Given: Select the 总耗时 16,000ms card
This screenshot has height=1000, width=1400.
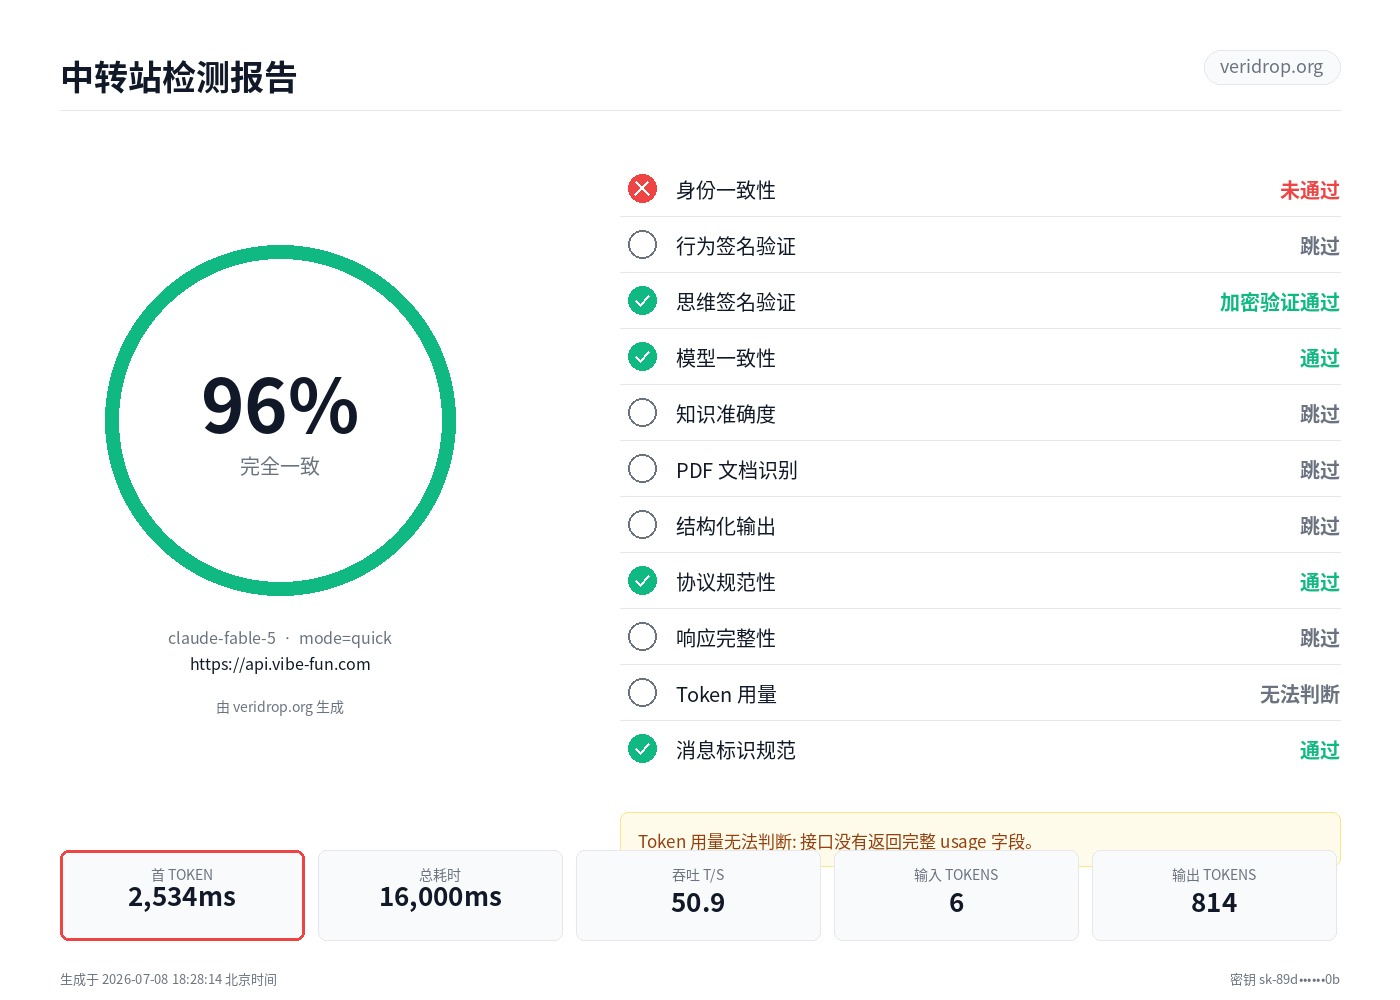Looking at the screenshot, I should tap(440, 895).
